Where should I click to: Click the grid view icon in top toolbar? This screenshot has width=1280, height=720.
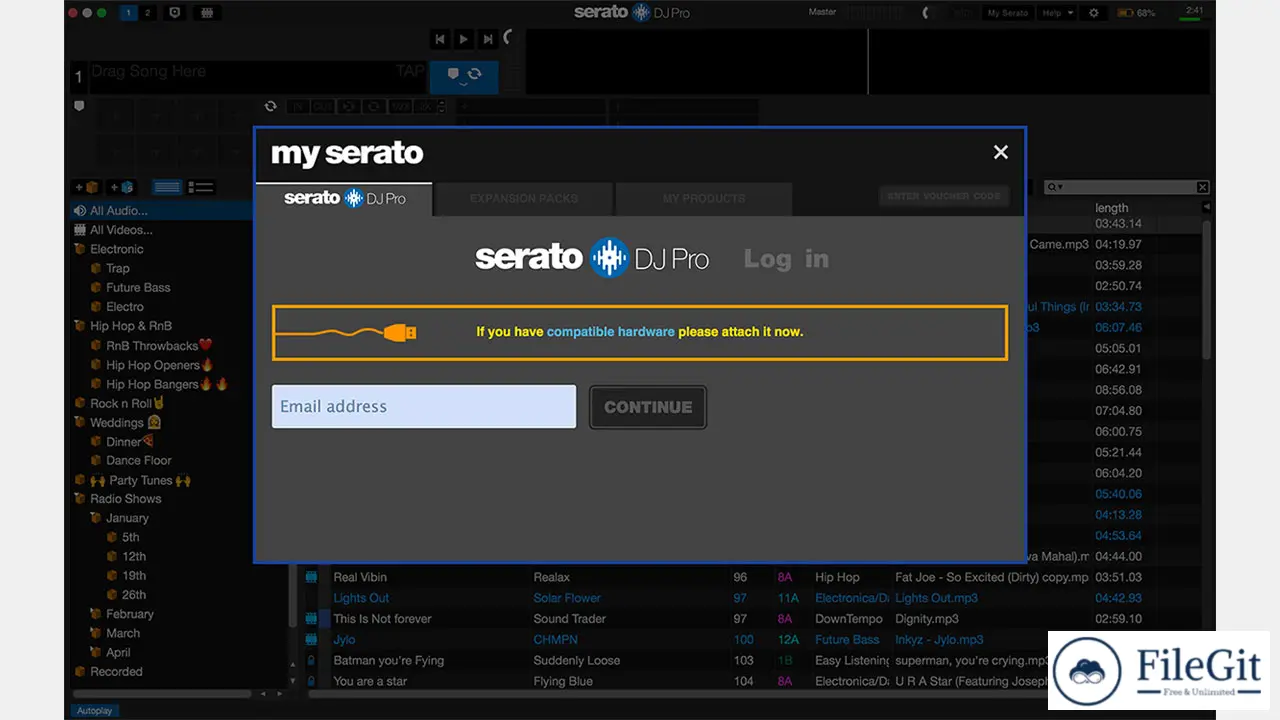click(206, 13)
